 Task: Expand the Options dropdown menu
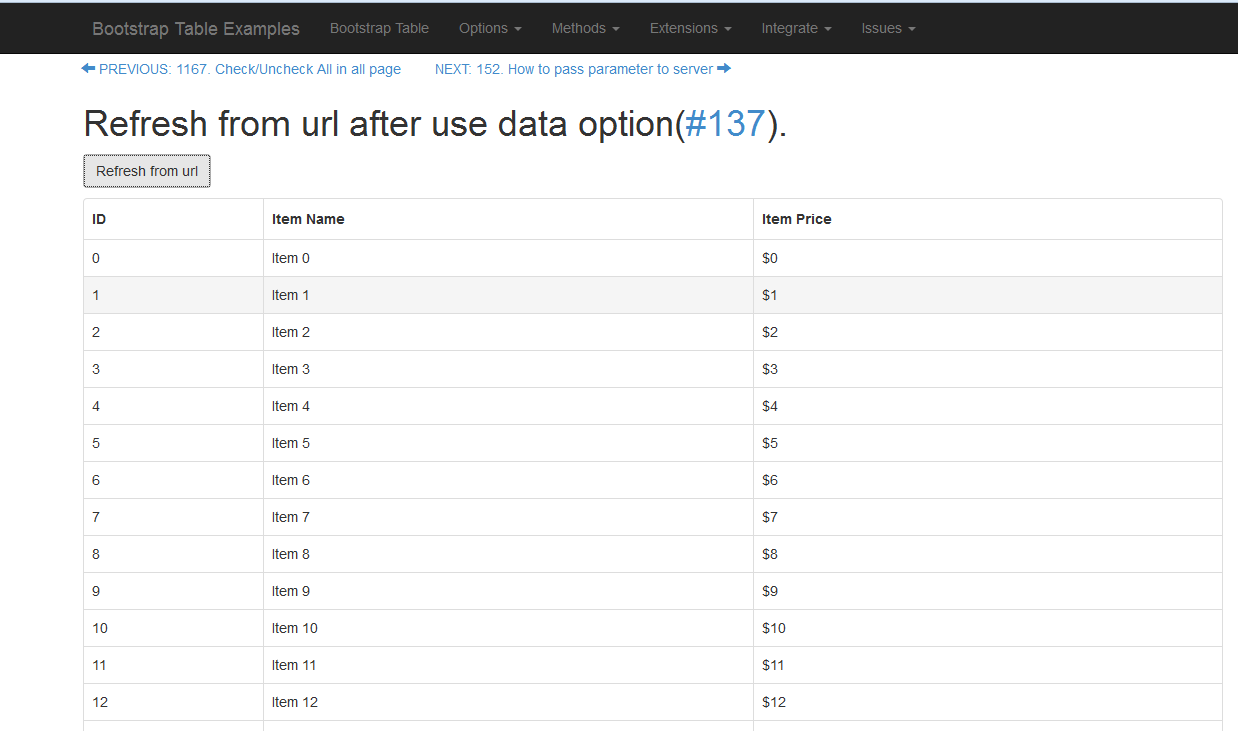(490, 28)
